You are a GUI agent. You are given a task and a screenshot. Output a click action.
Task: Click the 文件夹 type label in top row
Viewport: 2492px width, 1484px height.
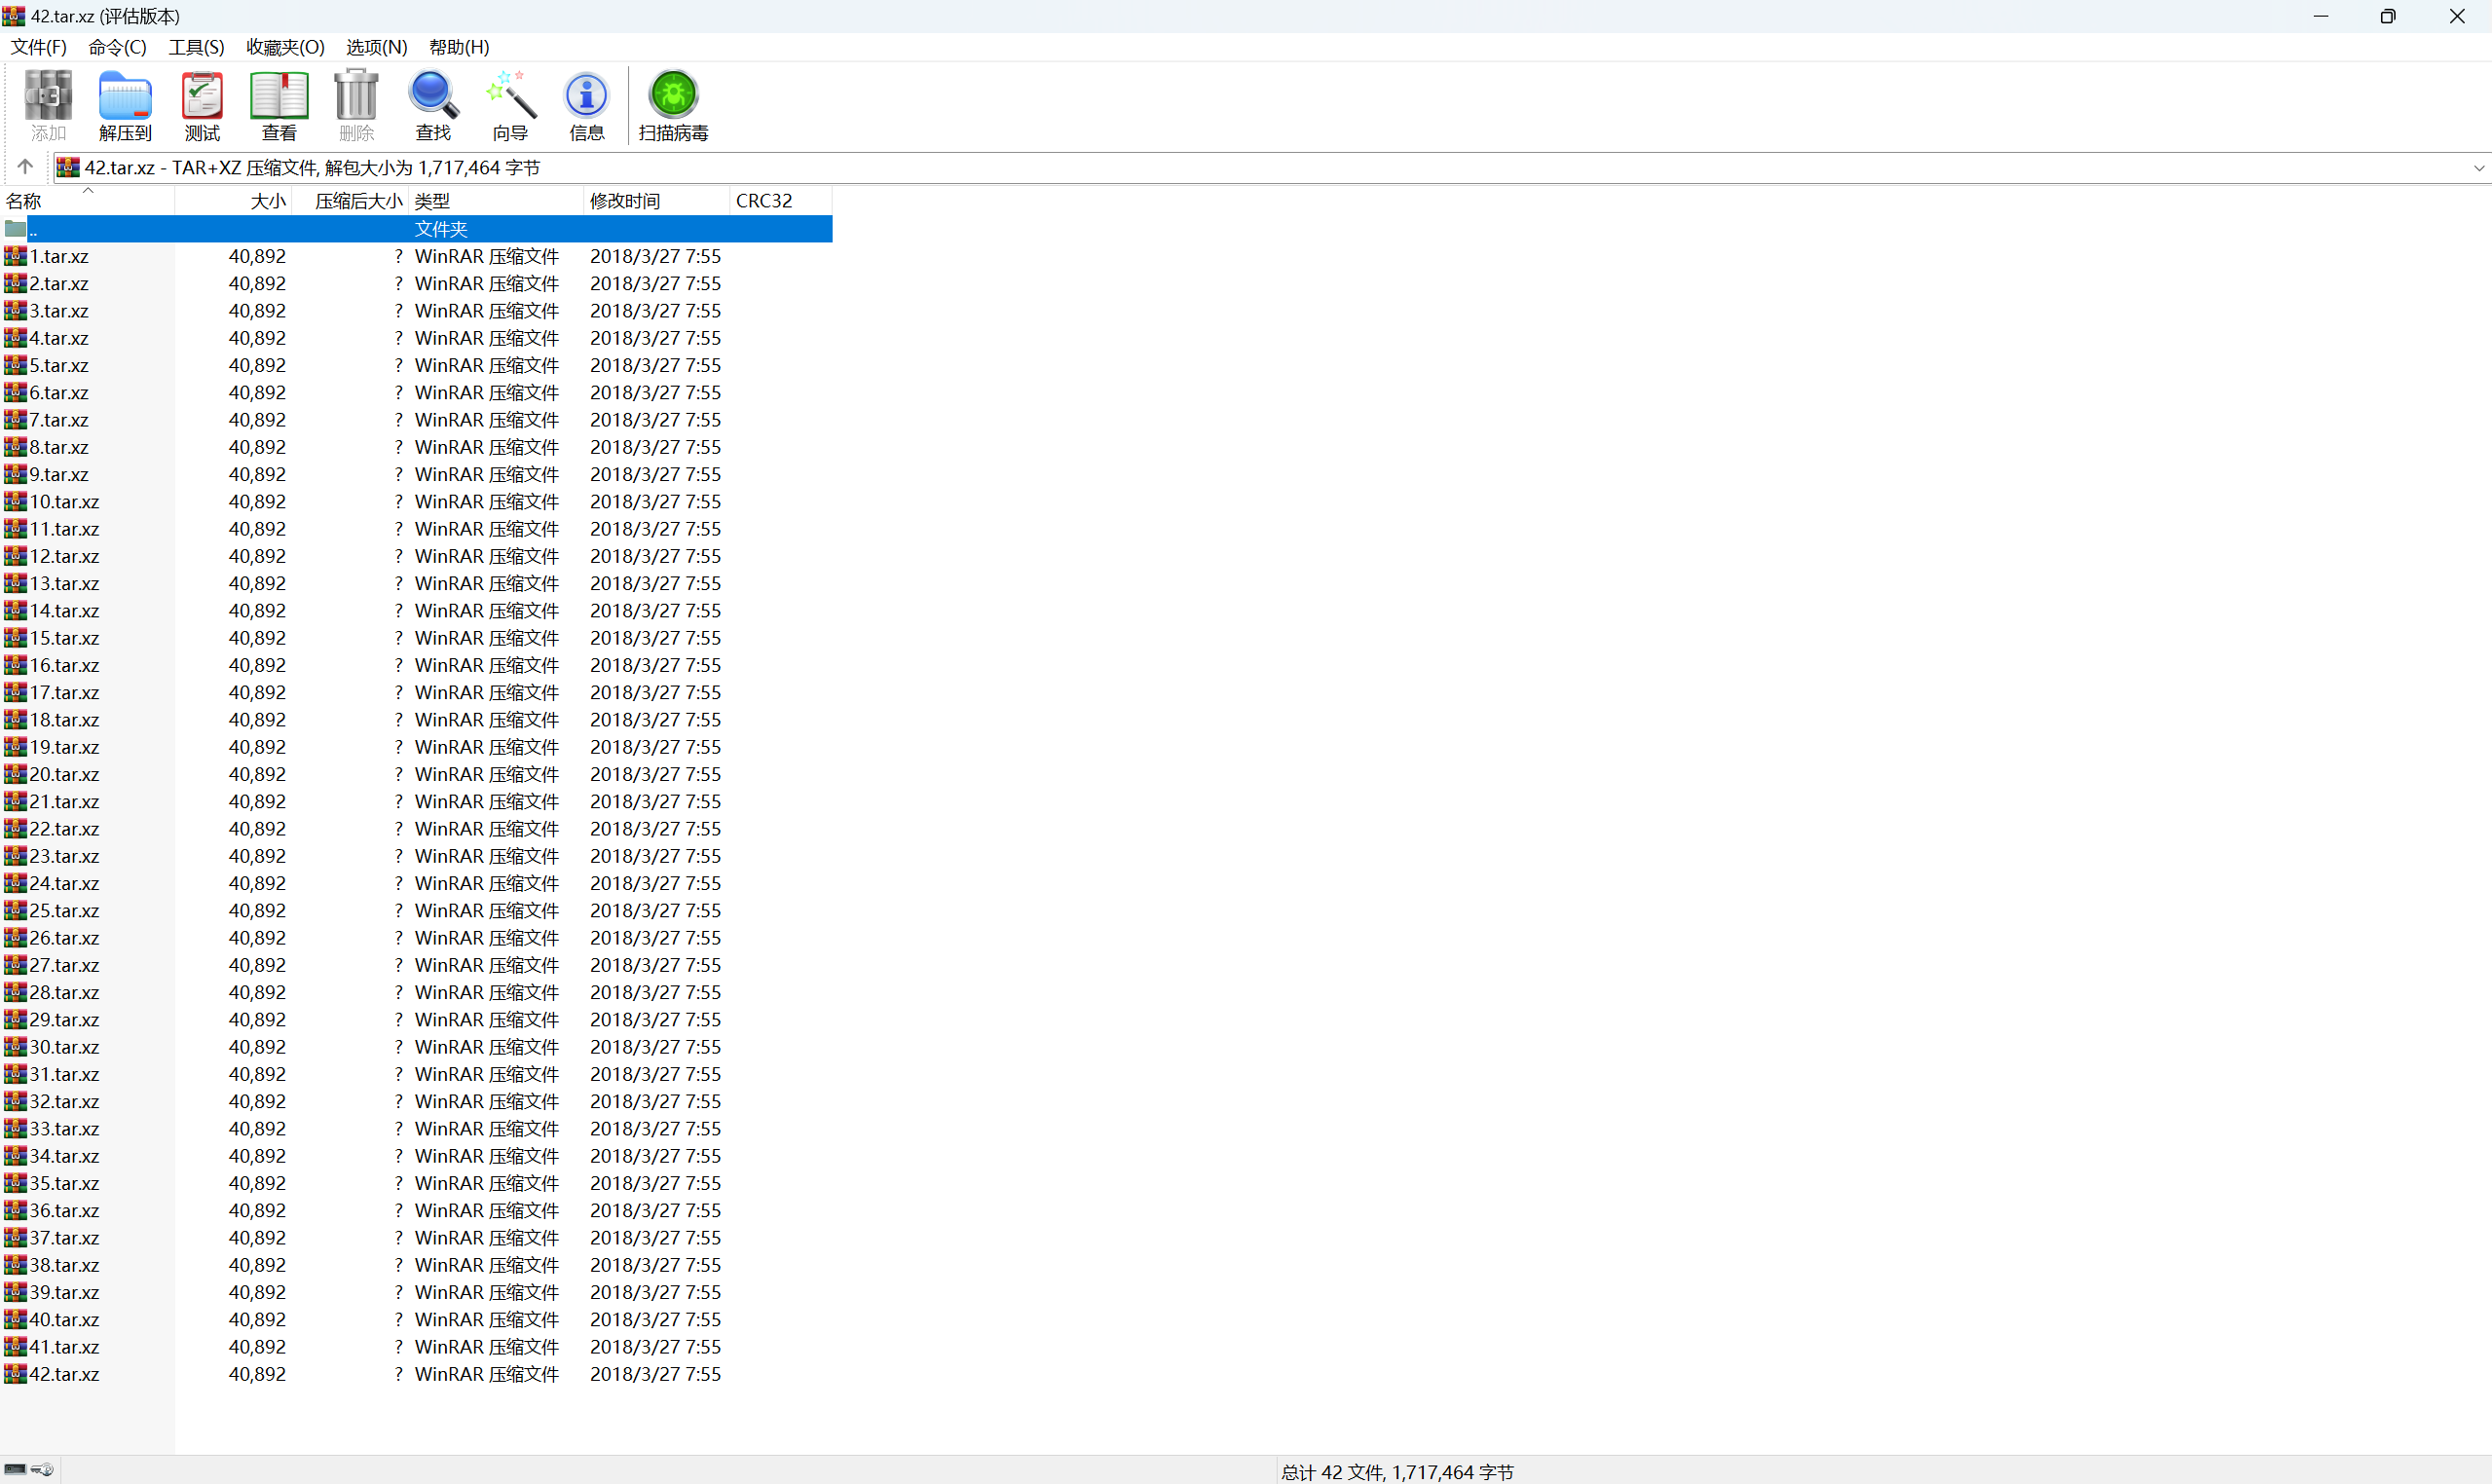[441, 229]
